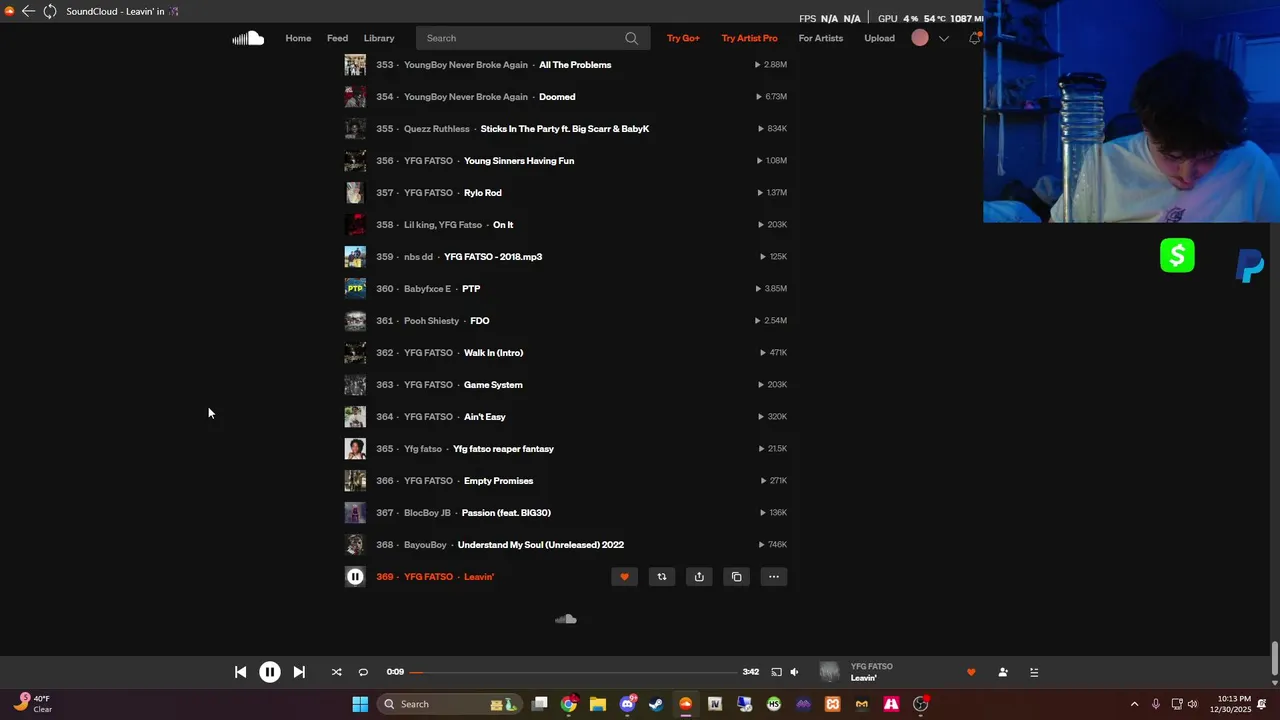Switch to Library tab
Image resolution: width=1280 pixels, height=720 pixels.
(x=379, y=38)
